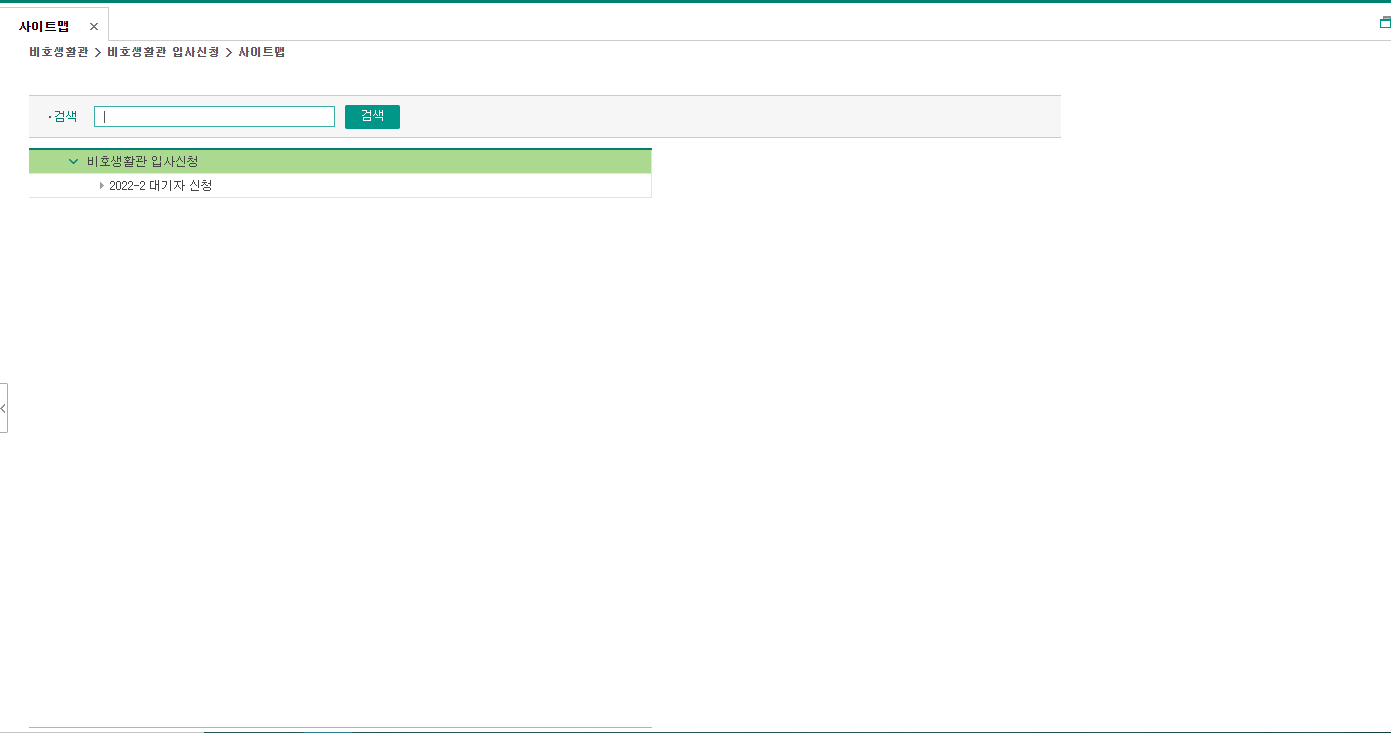
Task: Select the 사이트맵 tab
Action: pyautogui.click(x=44, y=27)
